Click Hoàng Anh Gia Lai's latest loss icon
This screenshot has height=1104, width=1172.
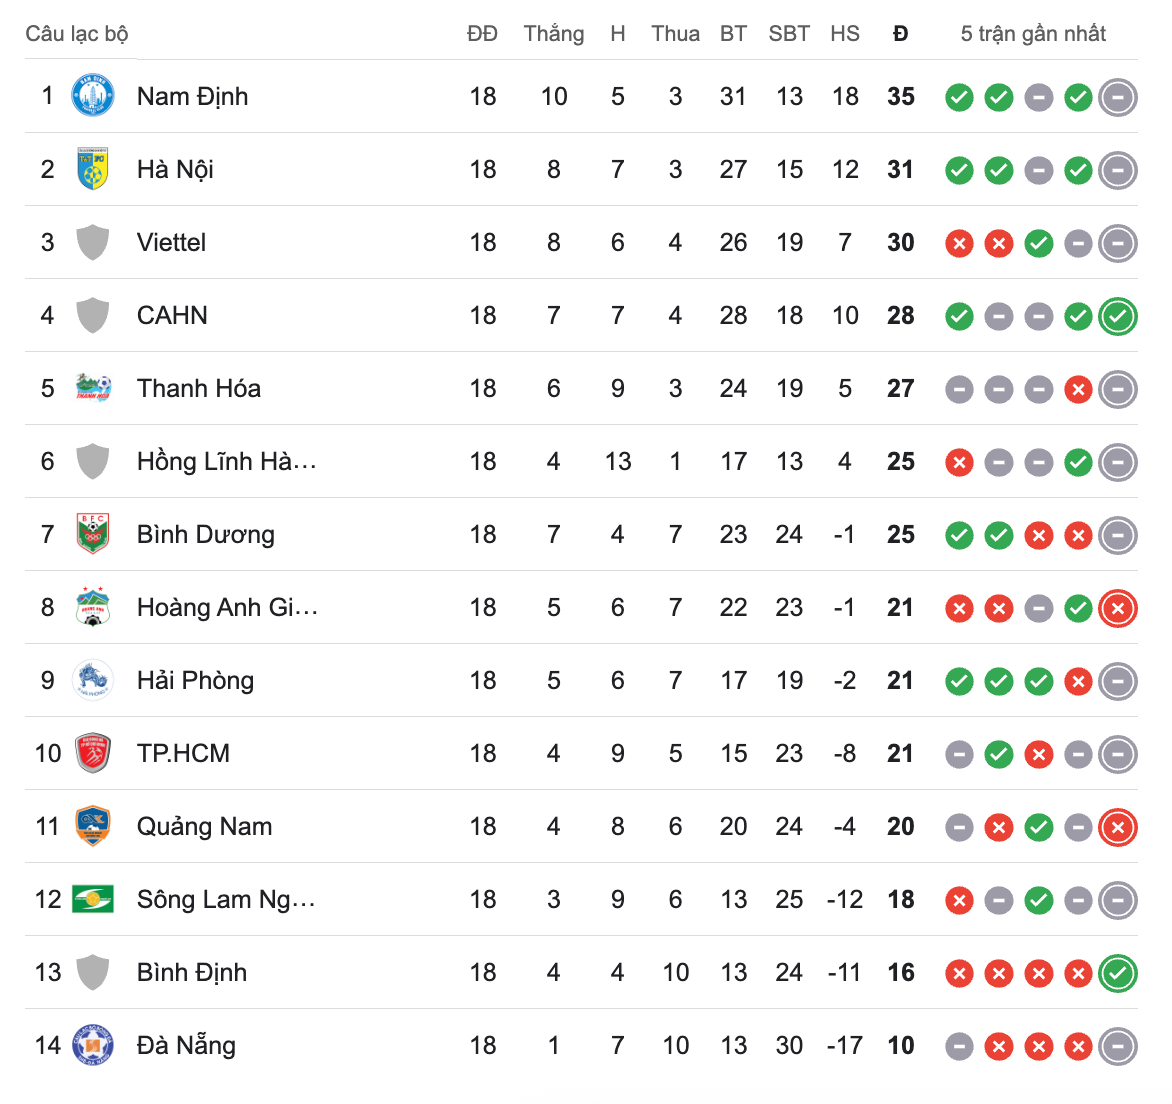[x=1117, y=608]
